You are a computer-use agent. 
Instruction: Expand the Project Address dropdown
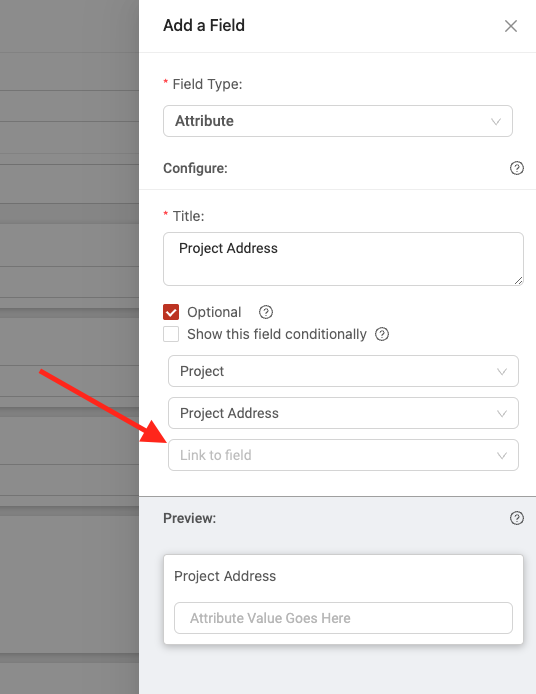point(343,413)
